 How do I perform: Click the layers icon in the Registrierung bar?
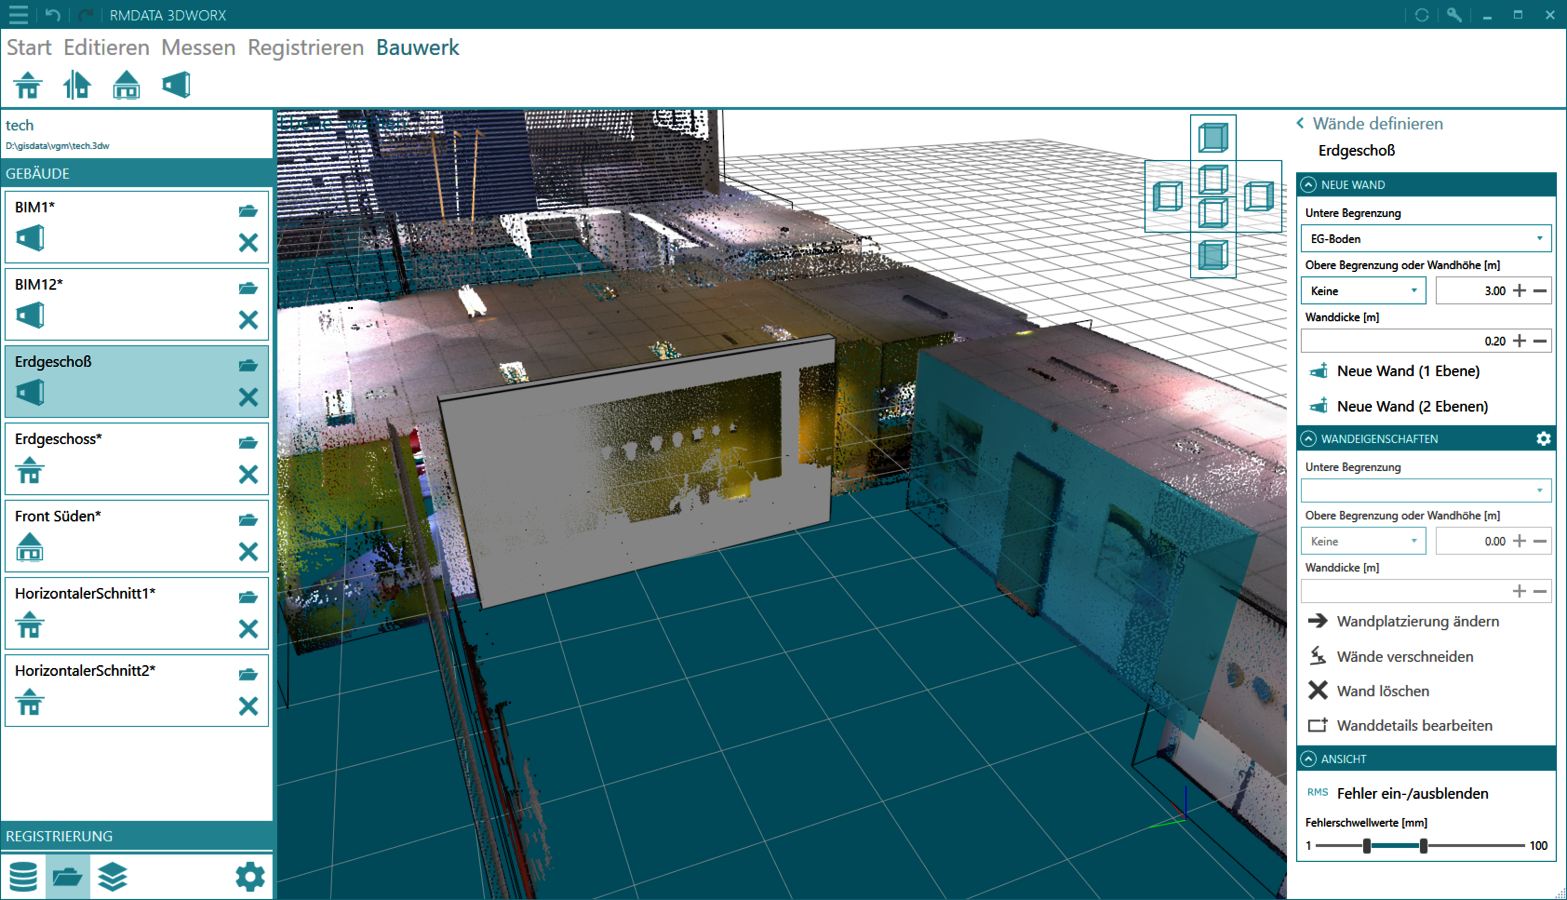(113, 877)
